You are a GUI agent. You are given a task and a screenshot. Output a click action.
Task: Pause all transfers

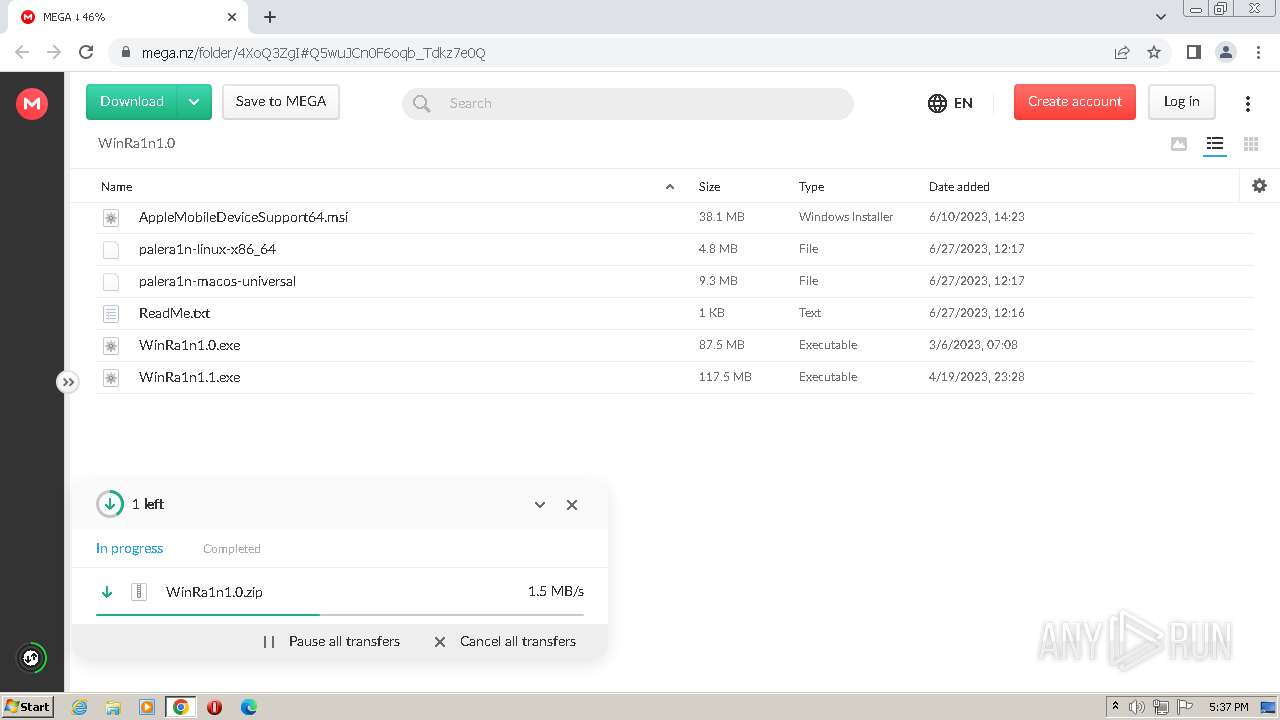[331, 641]
